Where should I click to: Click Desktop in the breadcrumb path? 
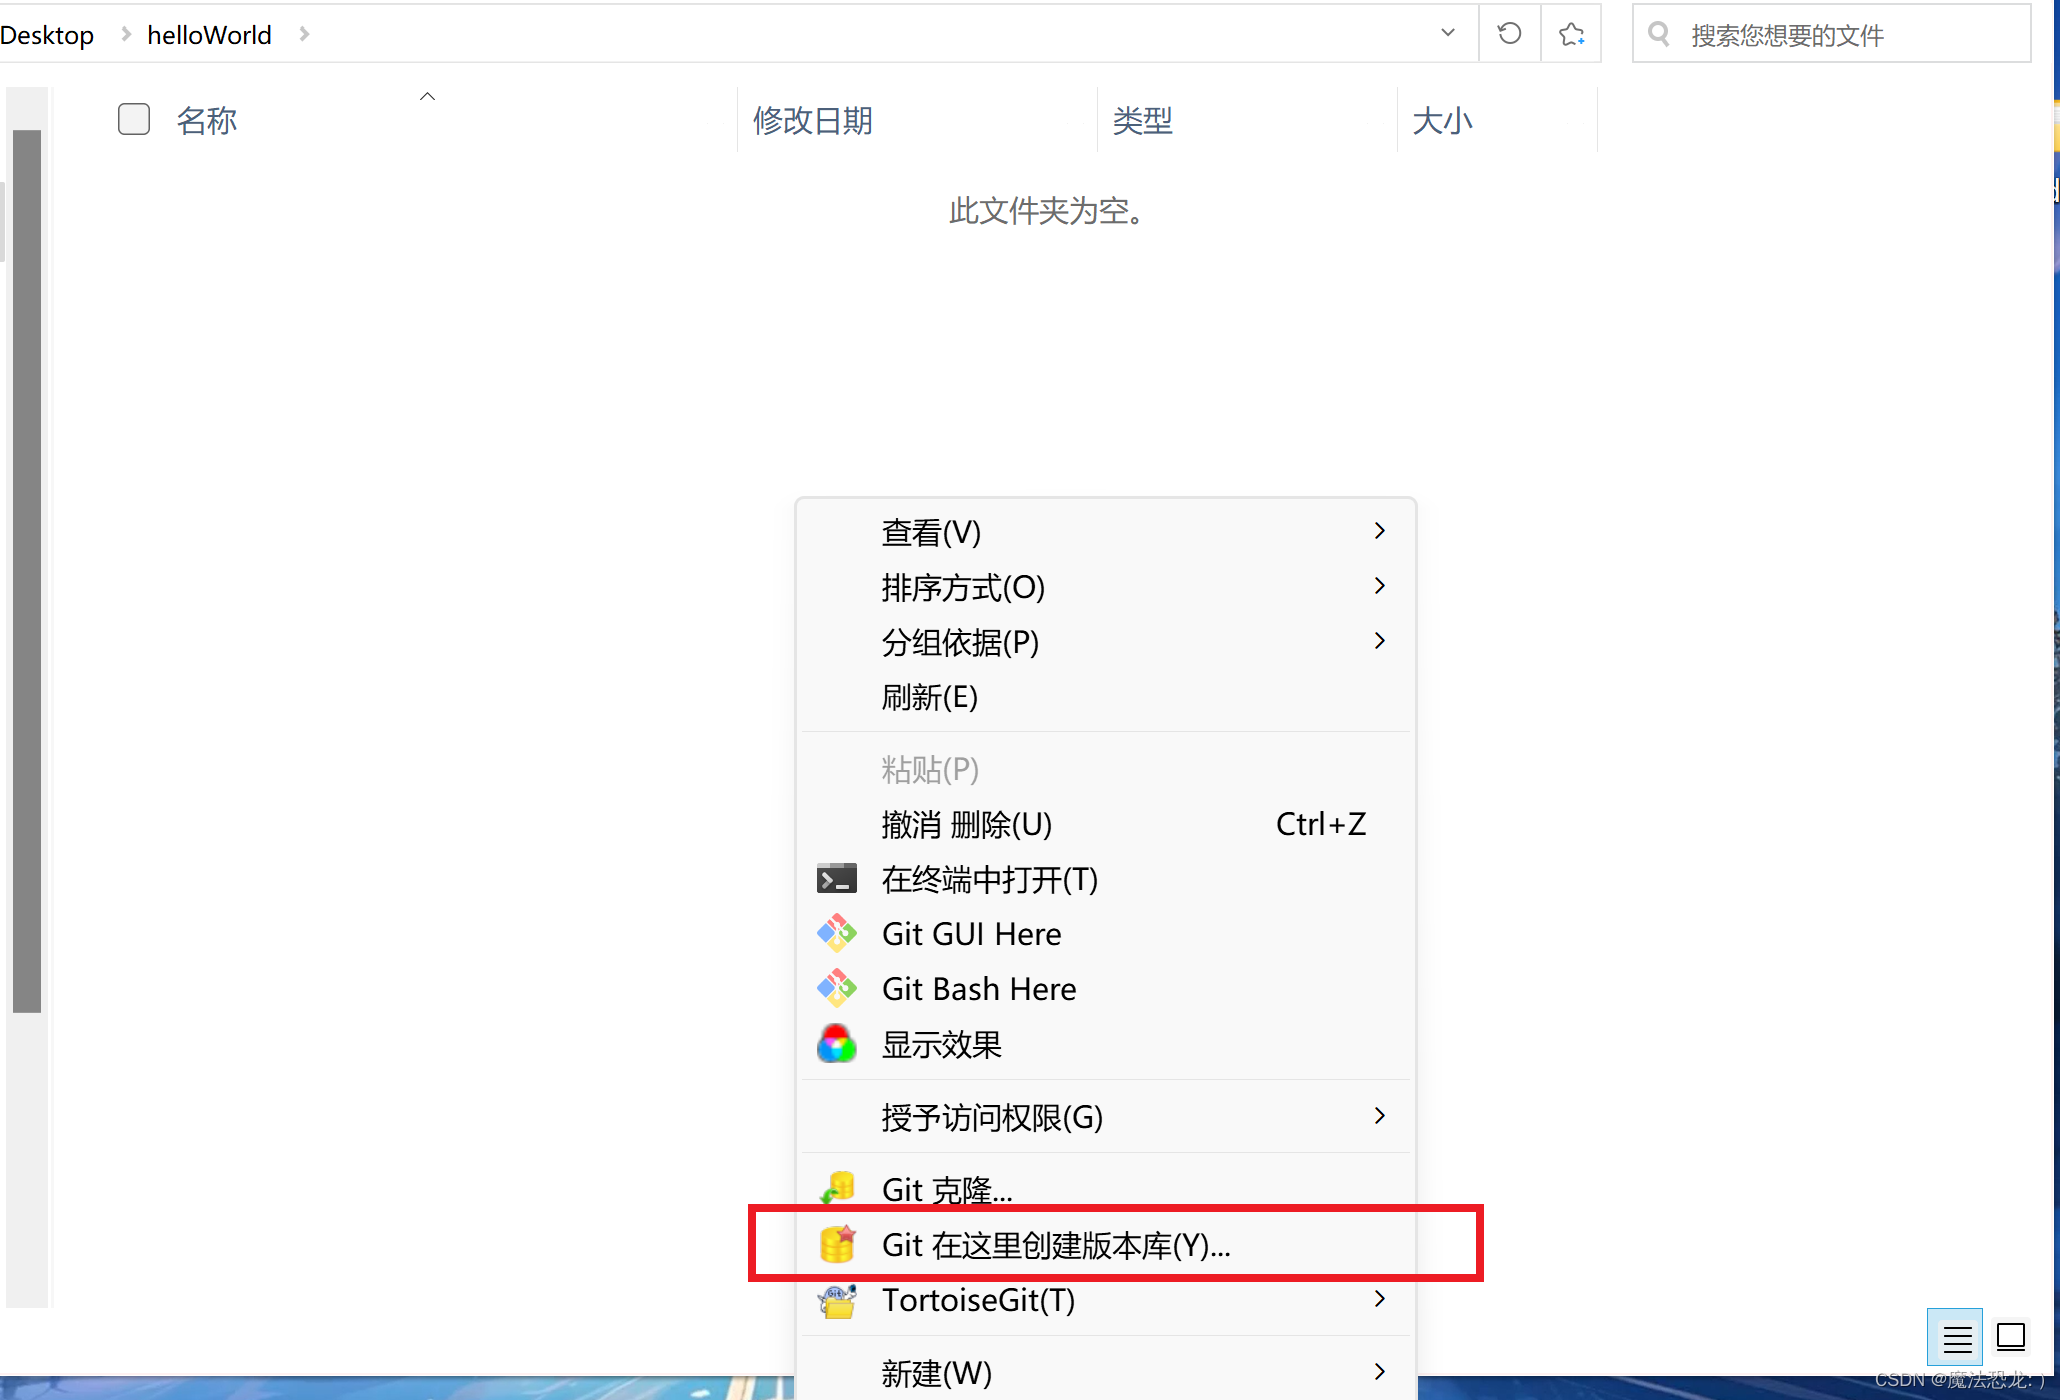click(x=47, y=35)
